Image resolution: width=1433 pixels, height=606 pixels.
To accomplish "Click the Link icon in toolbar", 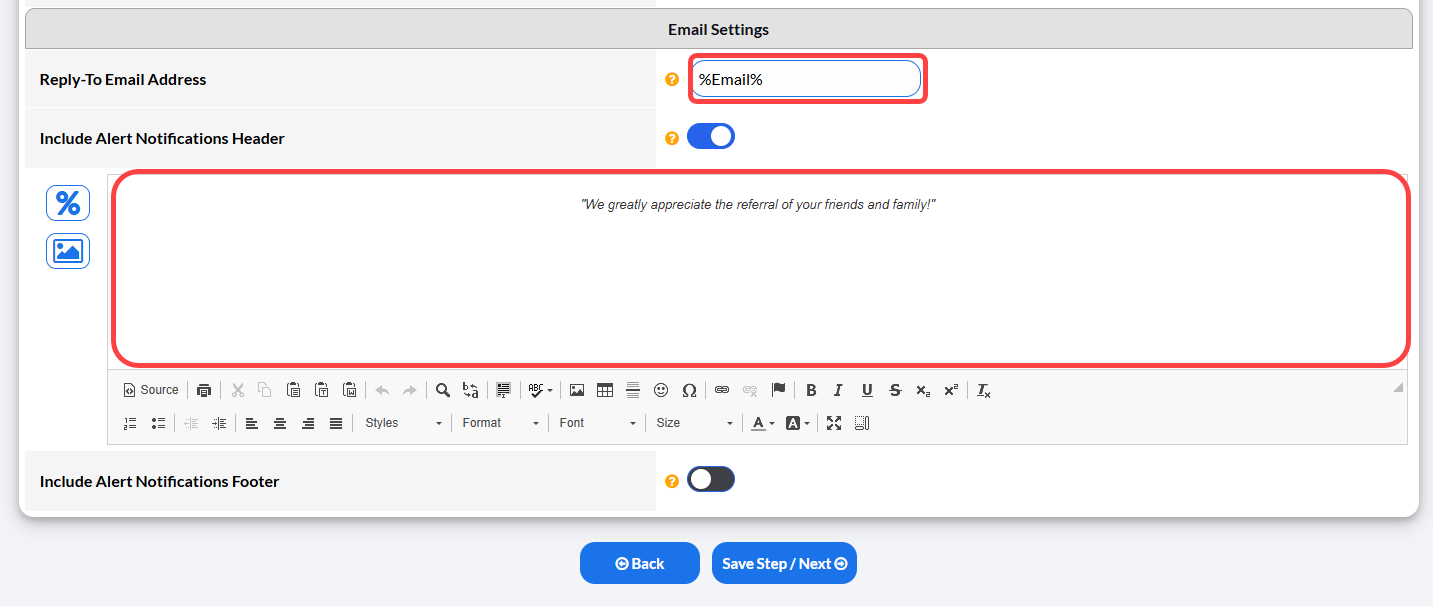I will (722, 390).
